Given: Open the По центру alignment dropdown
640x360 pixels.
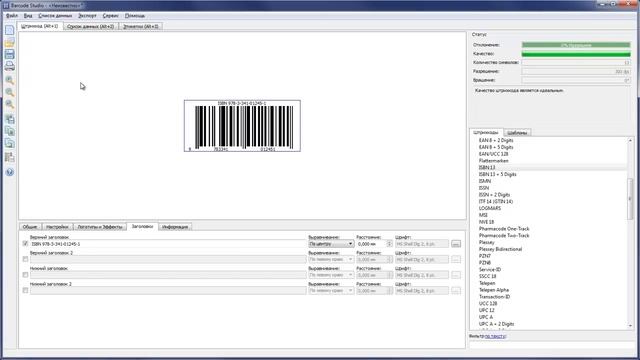Looking at the screenshot, I should [331, 244].
